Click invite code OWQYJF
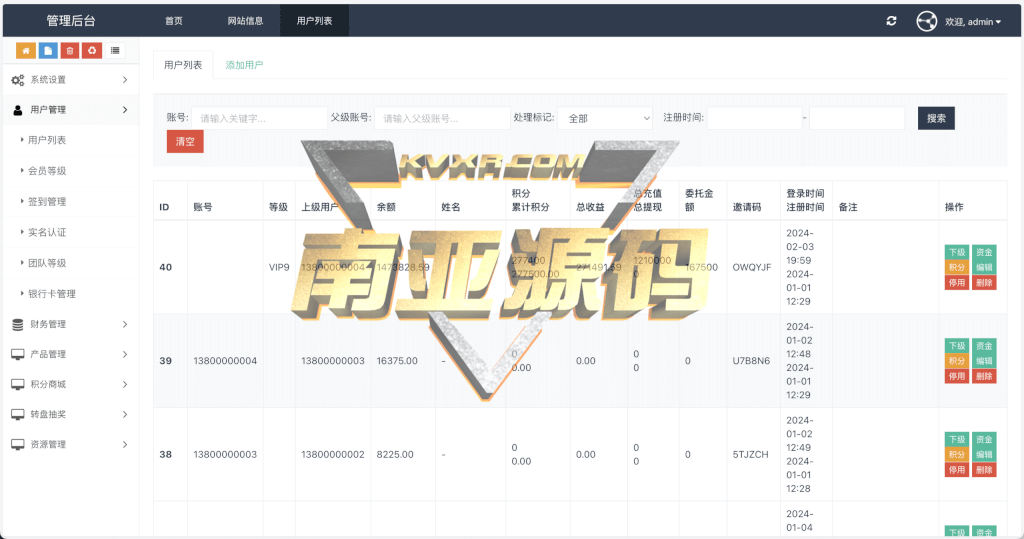This screenshot has width=1024, height=539. point(752,267)
